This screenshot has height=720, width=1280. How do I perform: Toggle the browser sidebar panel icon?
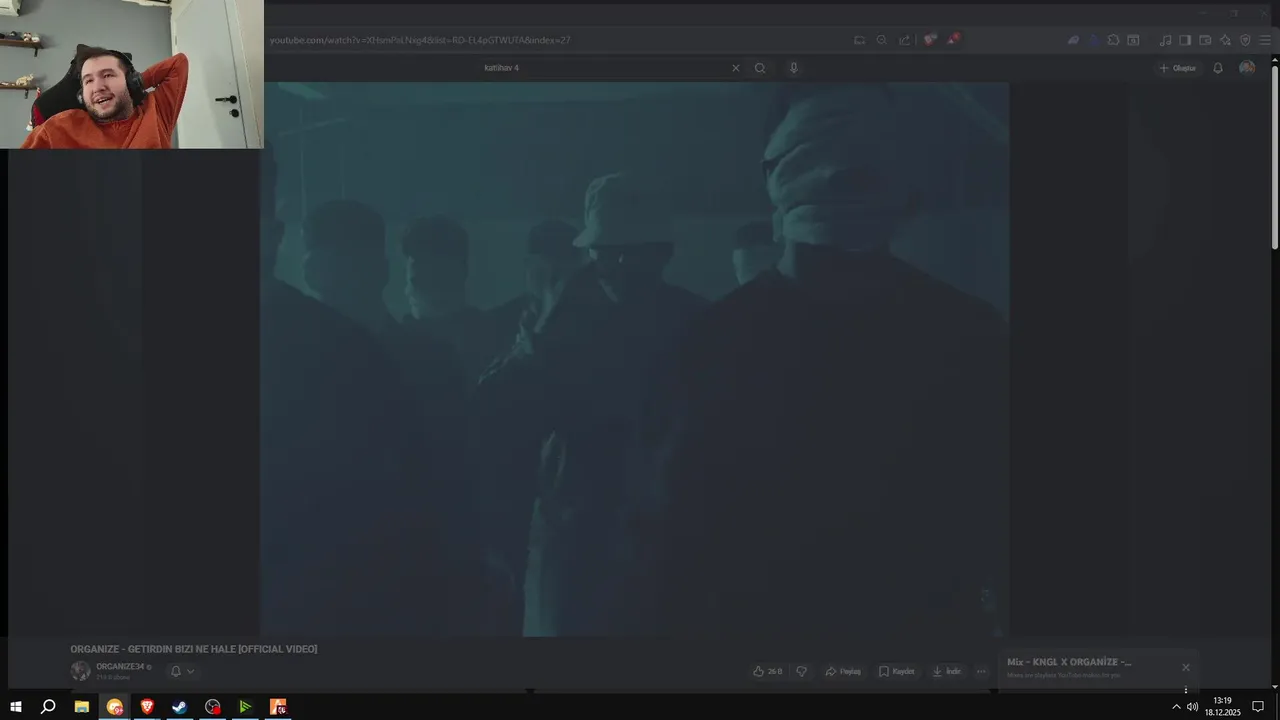[1185, 40]
